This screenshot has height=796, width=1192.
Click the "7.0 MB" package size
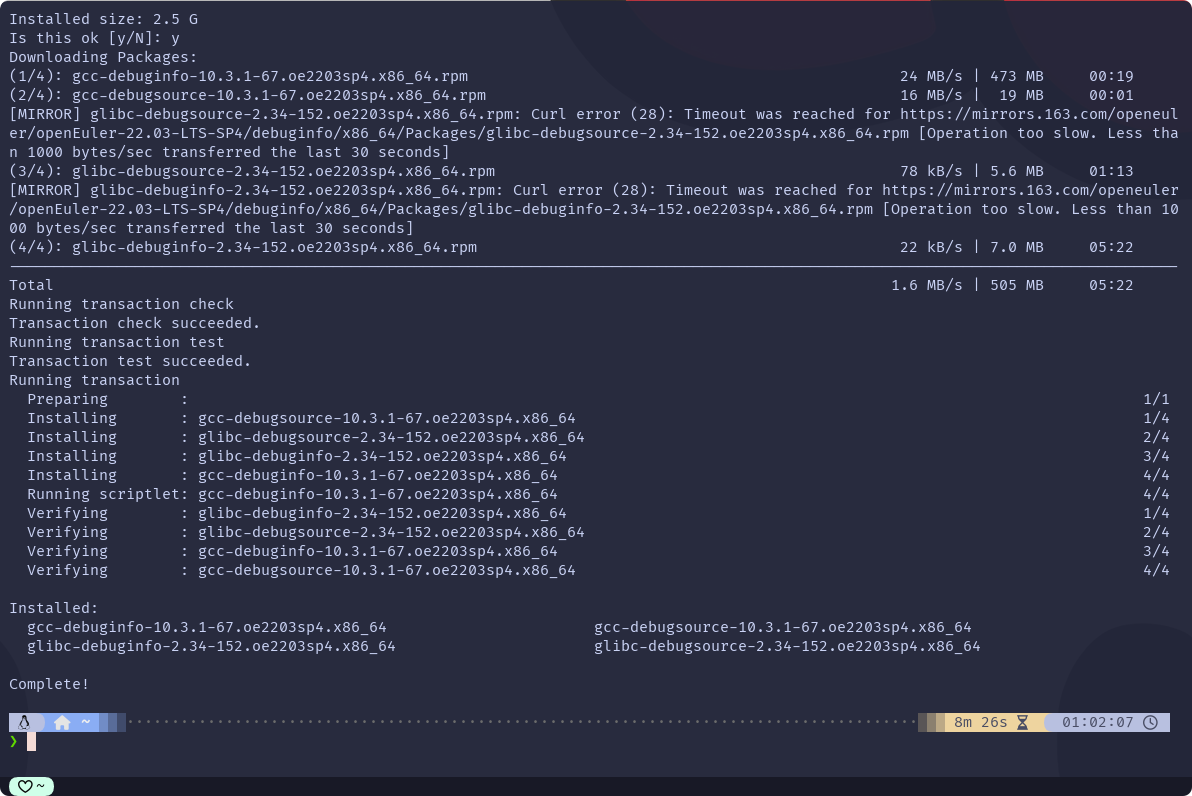coord(1016,247)
